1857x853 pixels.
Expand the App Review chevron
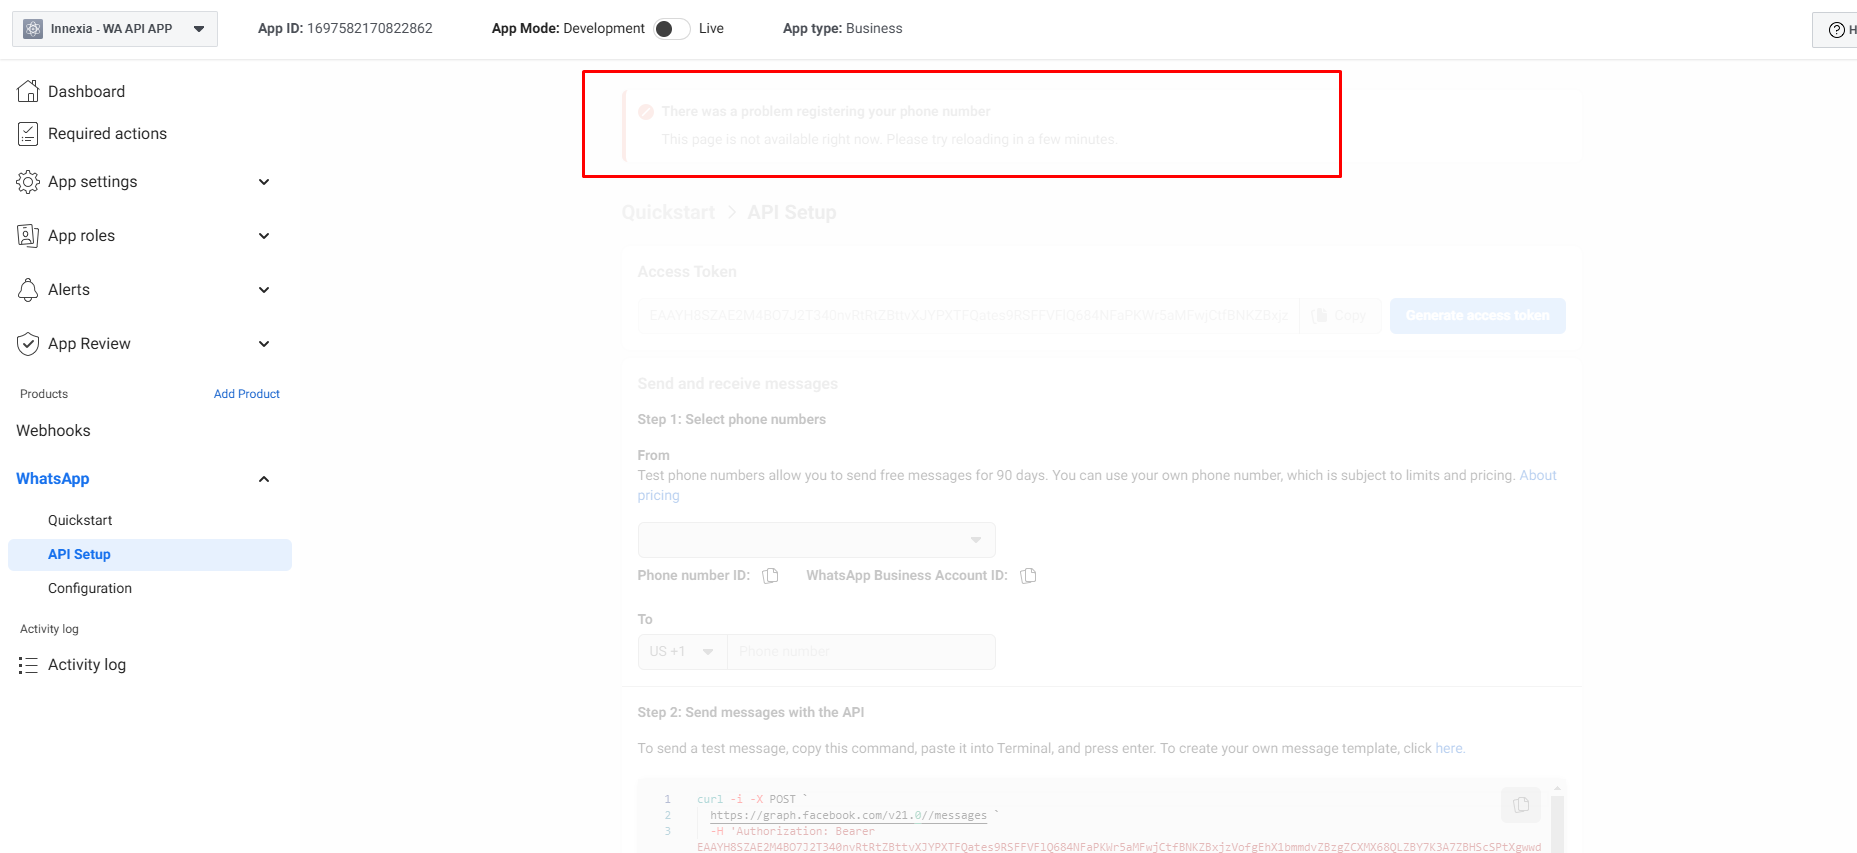(264, 344)
